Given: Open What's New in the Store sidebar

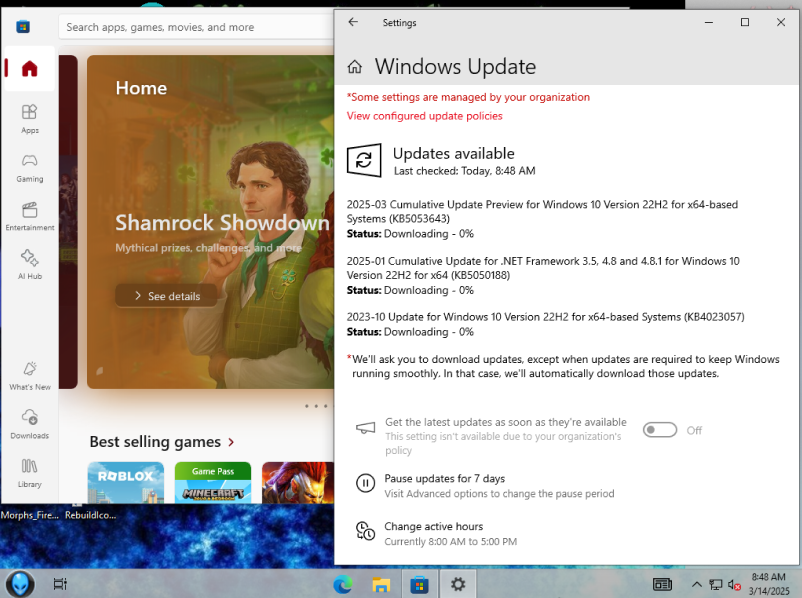Looking at the screenshot, I should (x=29, y=375).
